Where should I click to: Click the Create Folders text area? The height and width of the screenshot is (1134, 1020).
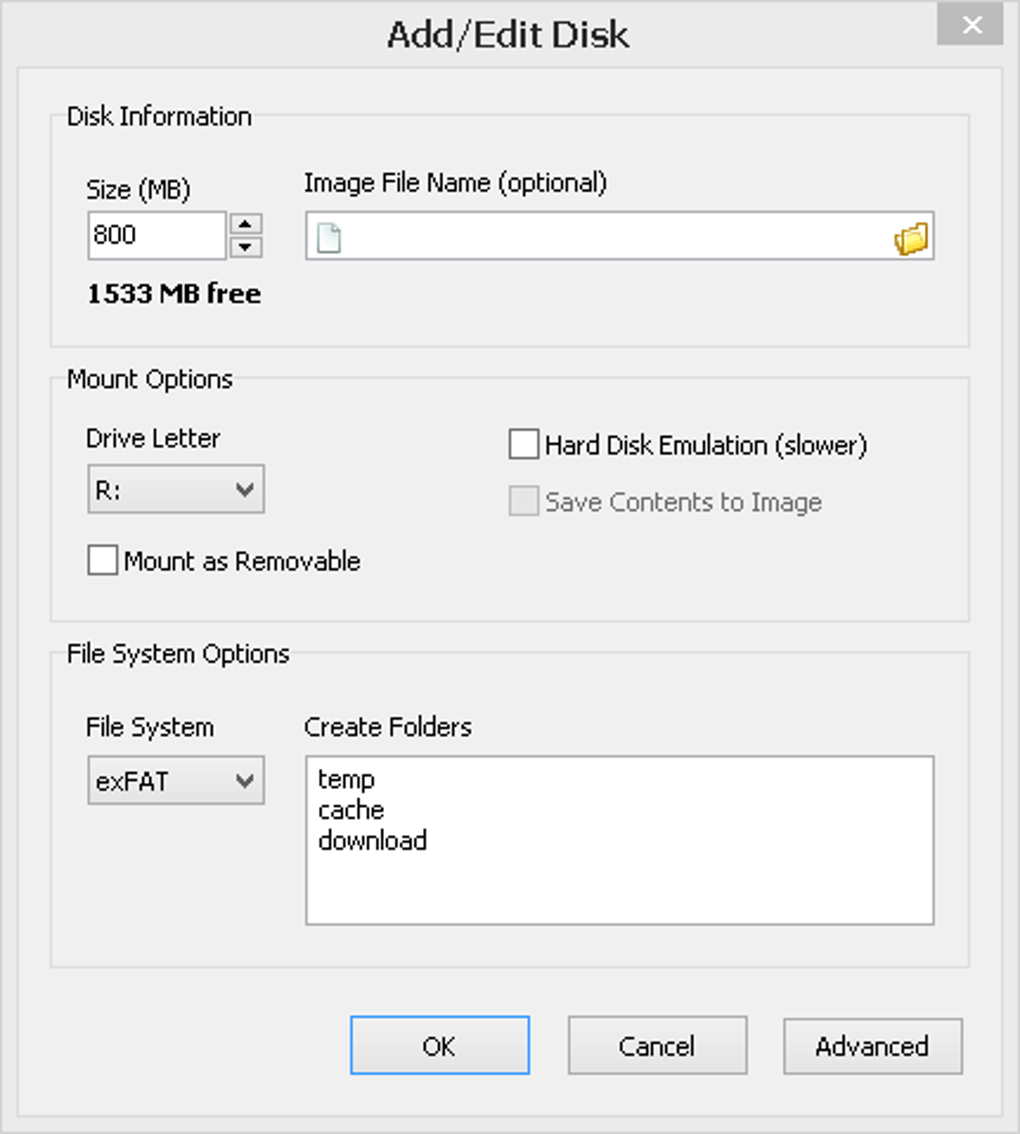tap(620, 880)
